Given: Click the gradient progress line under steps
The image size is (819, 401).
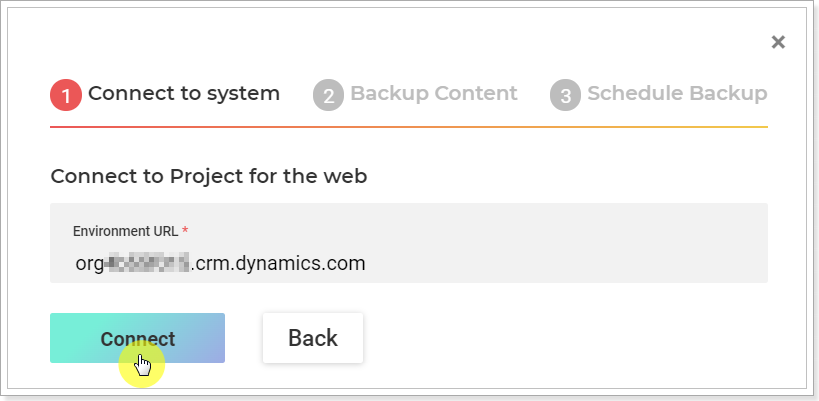Looking at the screenshot, I should pos(409,127).
